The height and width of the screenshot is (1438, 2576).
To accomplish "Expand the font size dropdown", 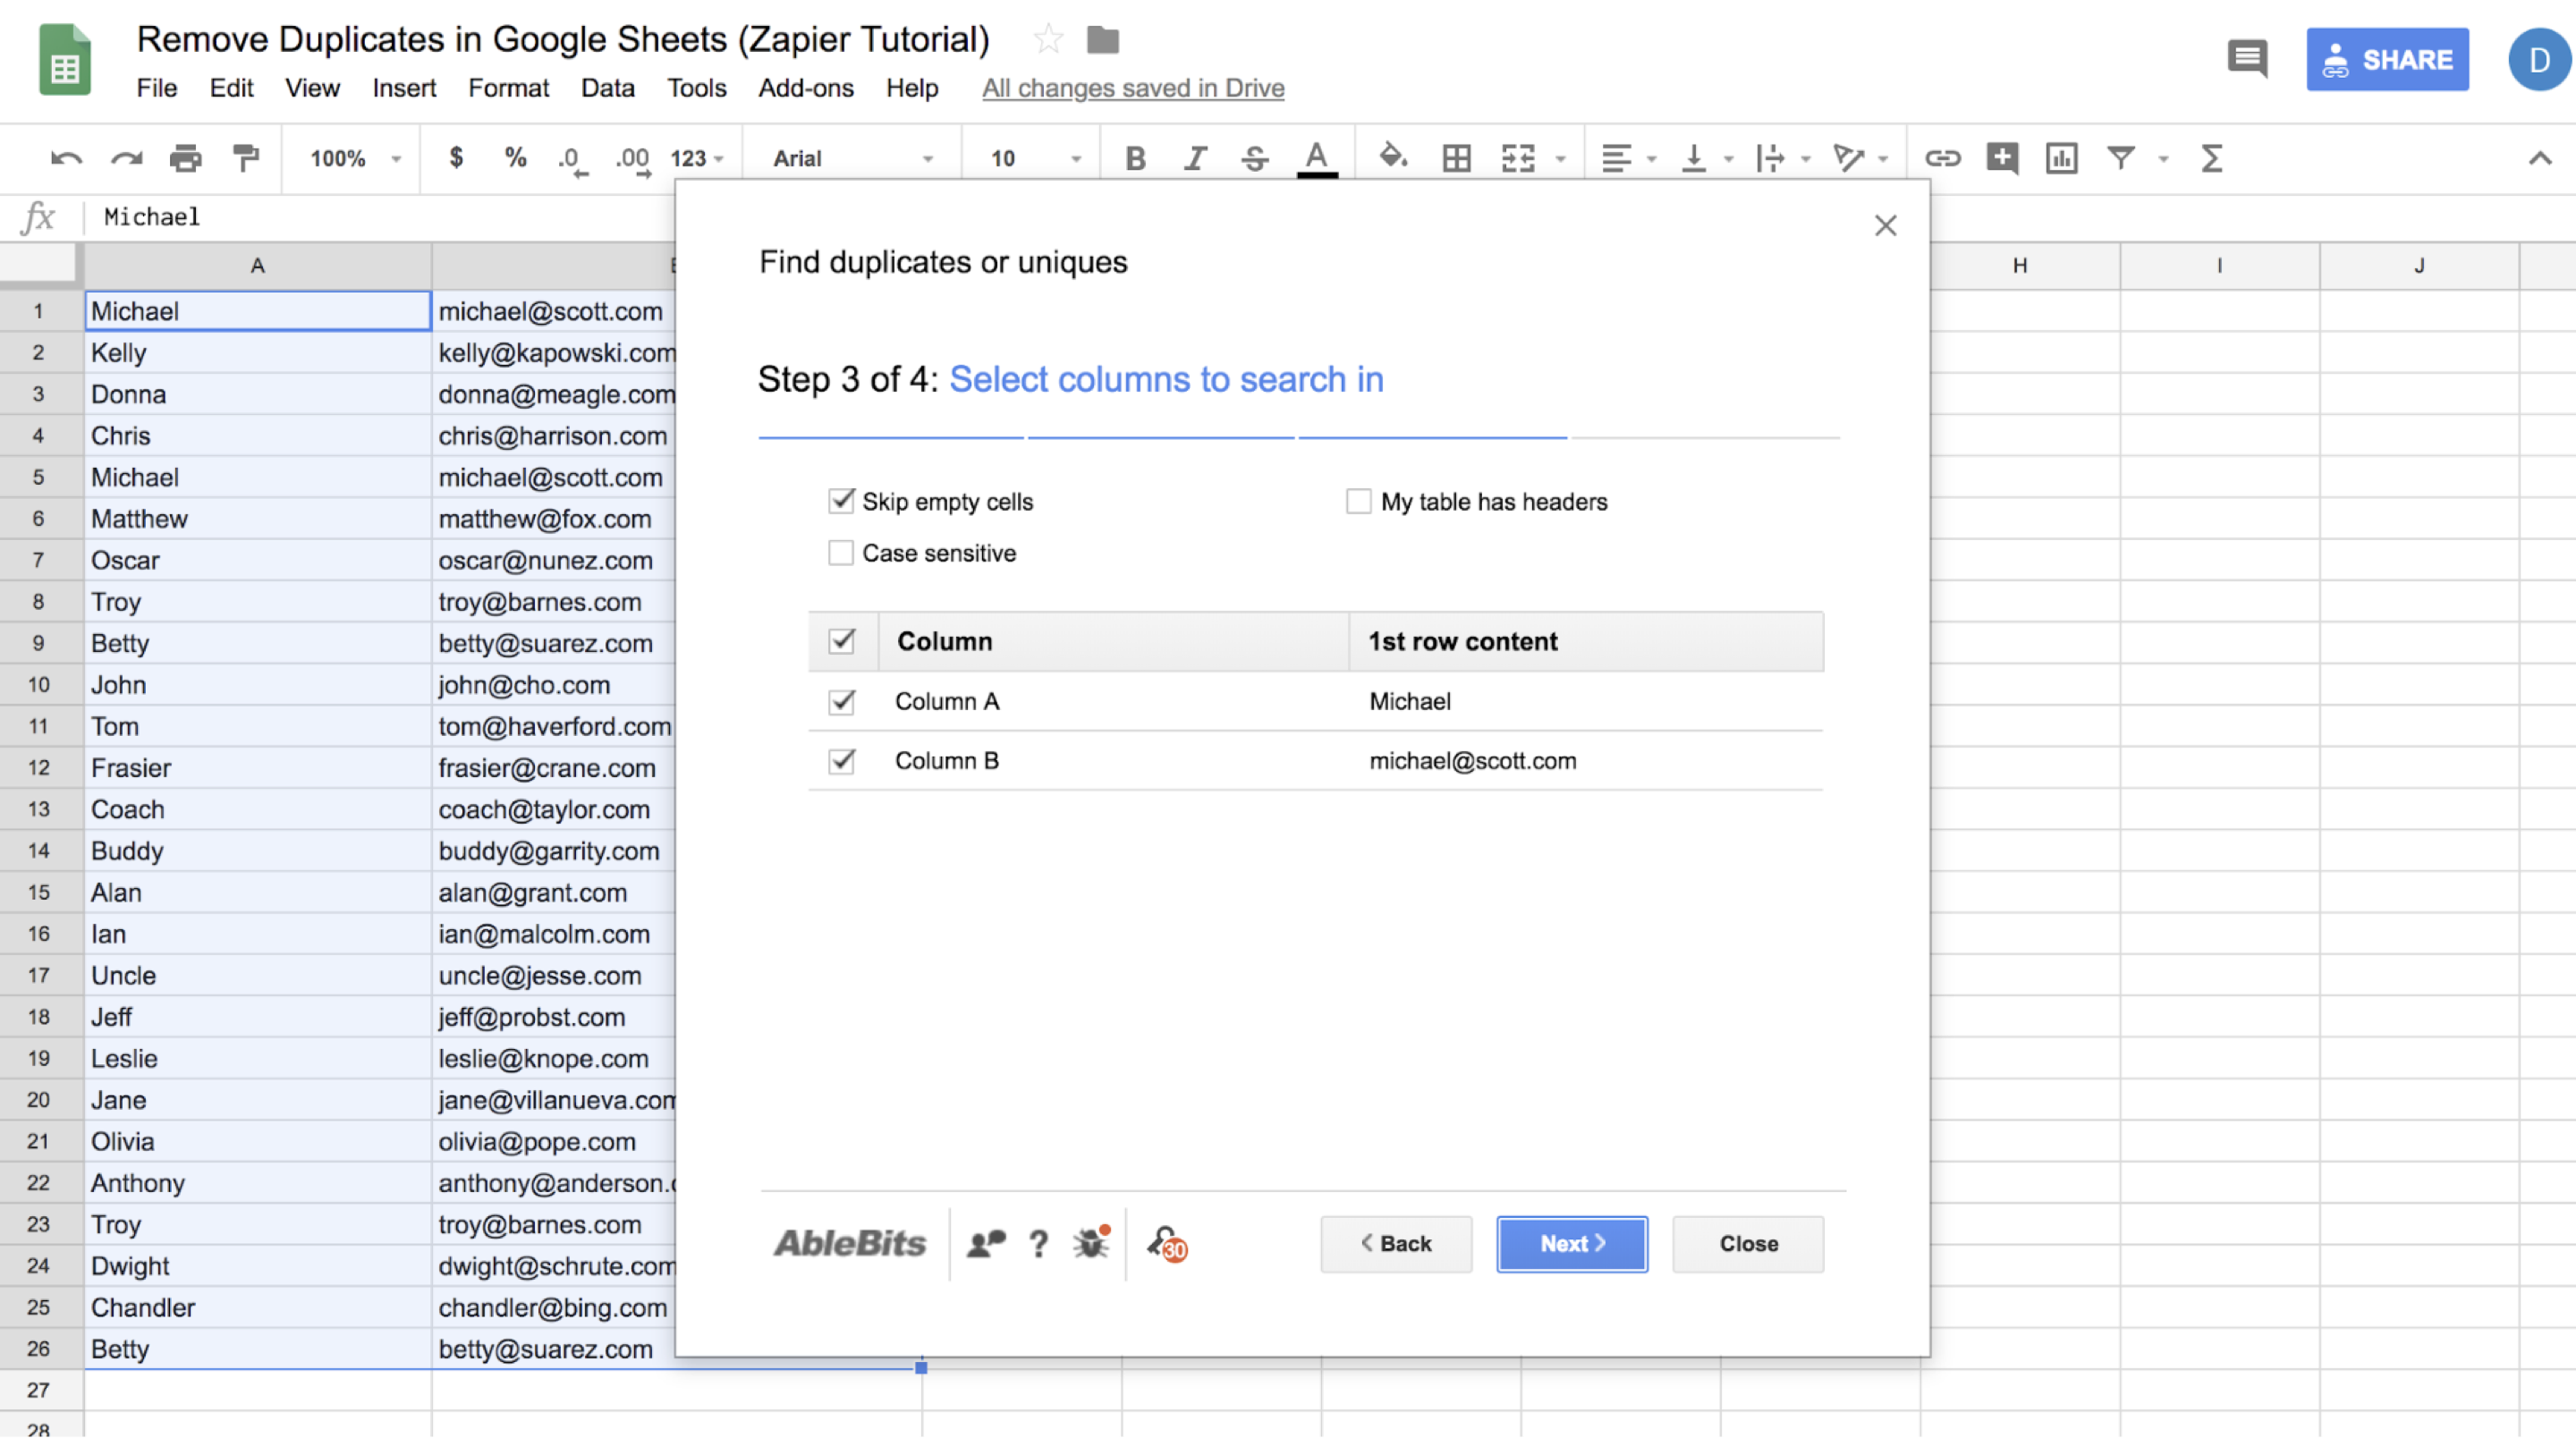I will coord(1074,157).
